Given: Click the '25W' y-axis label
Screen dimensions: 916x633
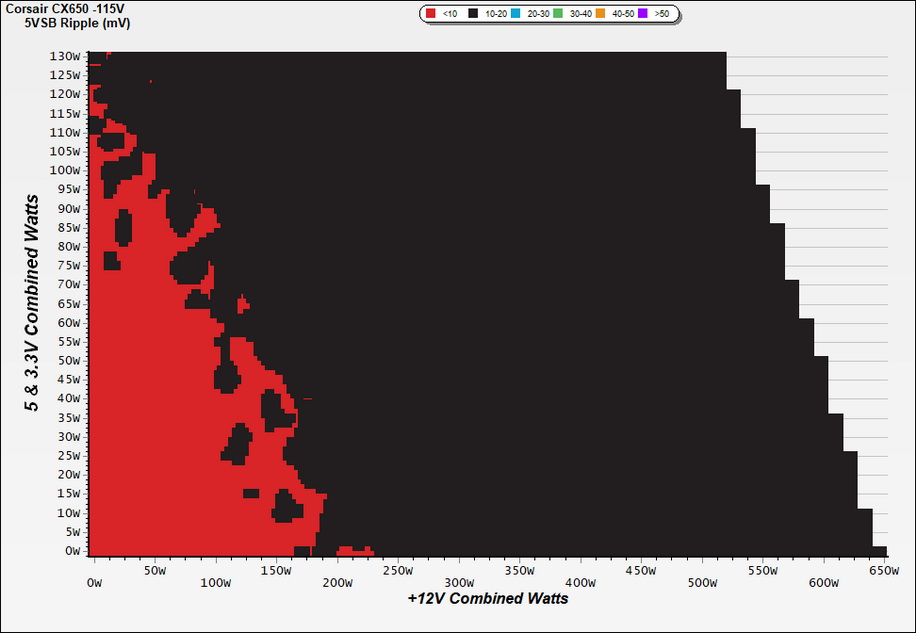Looking at the screenshot, I should (68, 455).
